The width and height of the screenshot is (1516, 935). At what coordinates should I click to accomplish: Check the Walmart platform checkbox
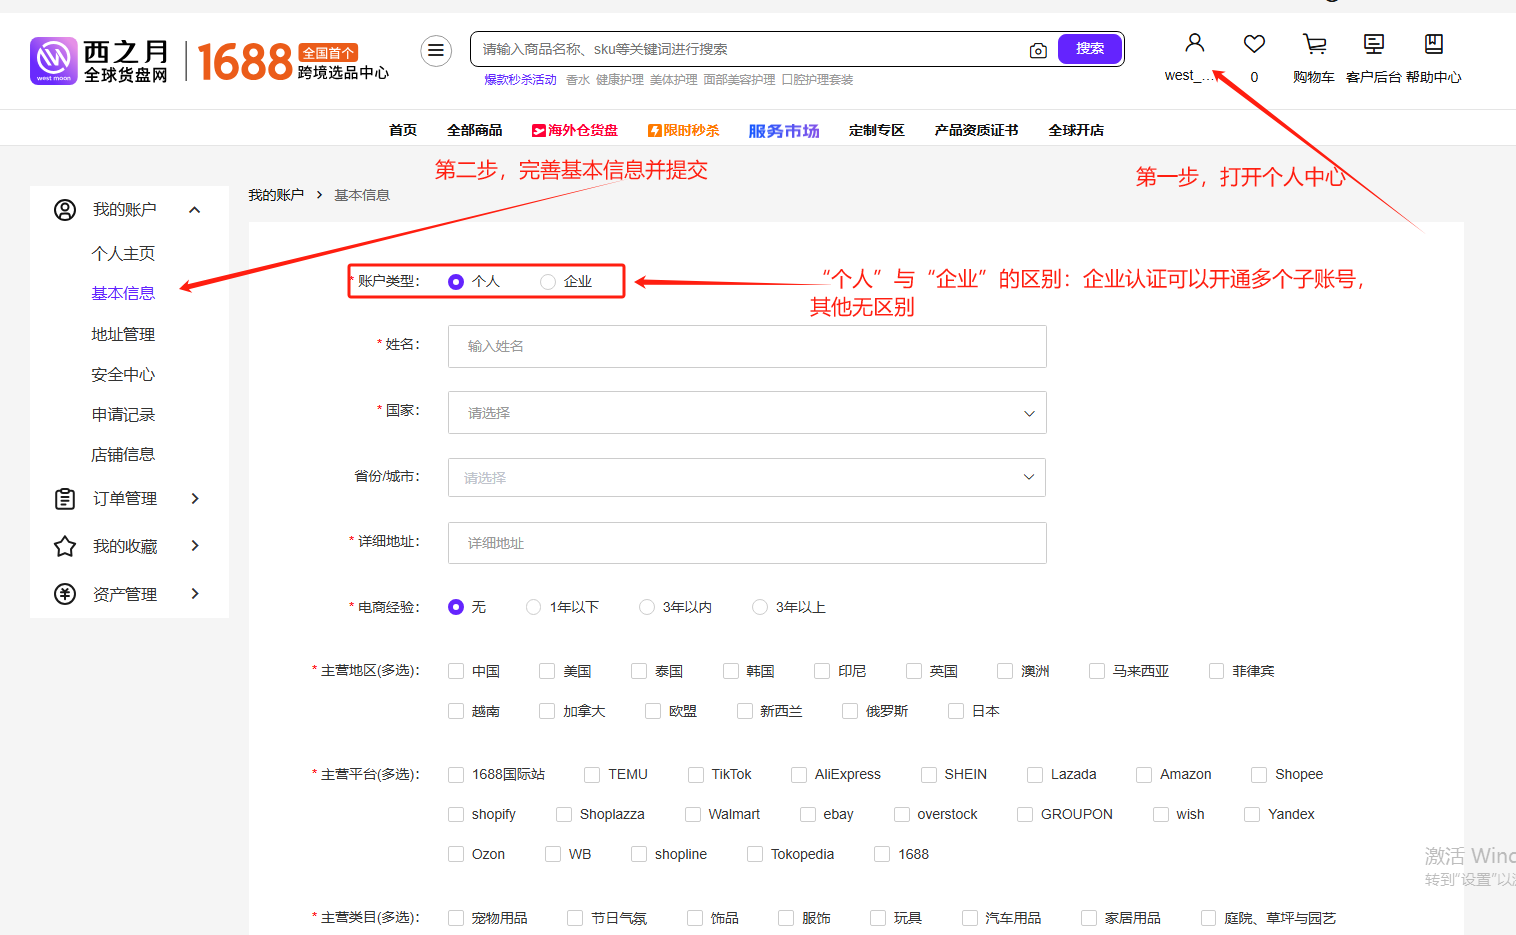tap(693, 815)
